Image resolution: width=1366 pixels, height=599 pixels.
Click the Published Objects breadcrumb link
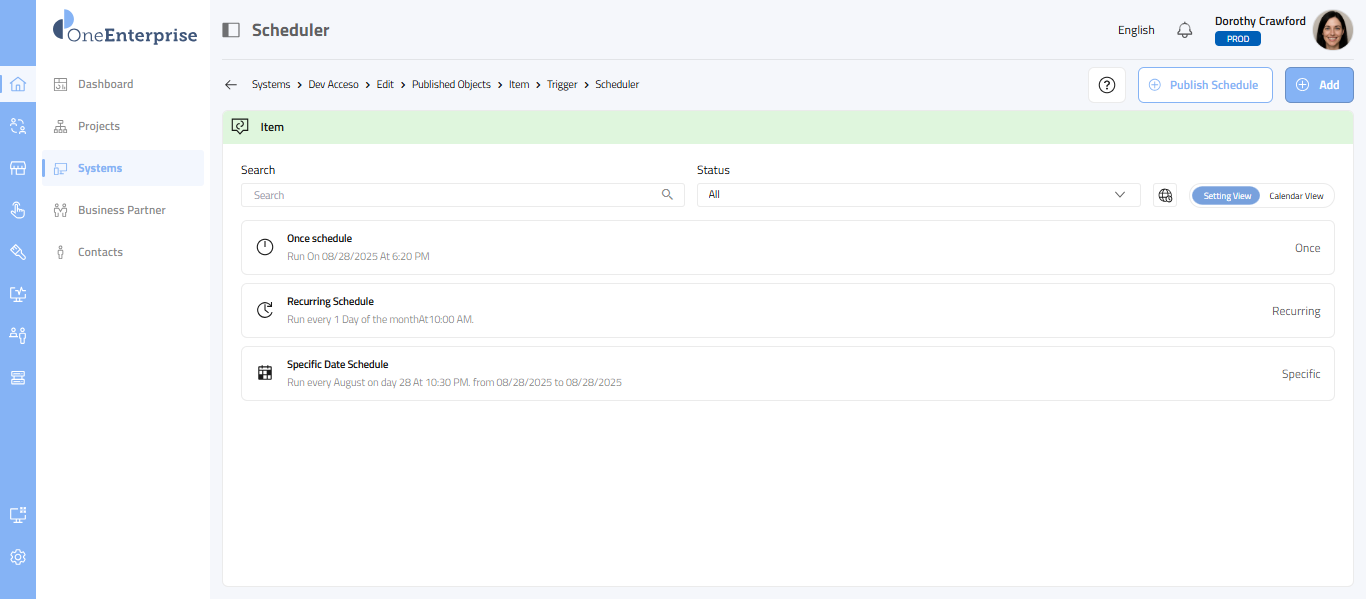451,85
